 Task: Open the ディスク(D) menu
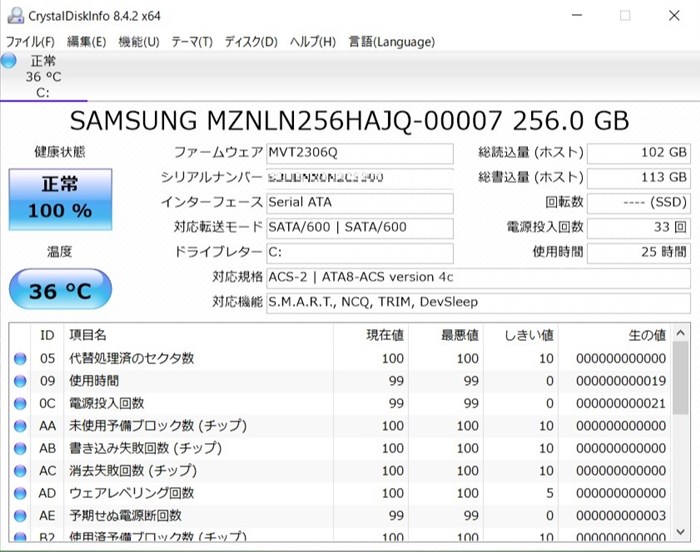[x=251, y=42]
